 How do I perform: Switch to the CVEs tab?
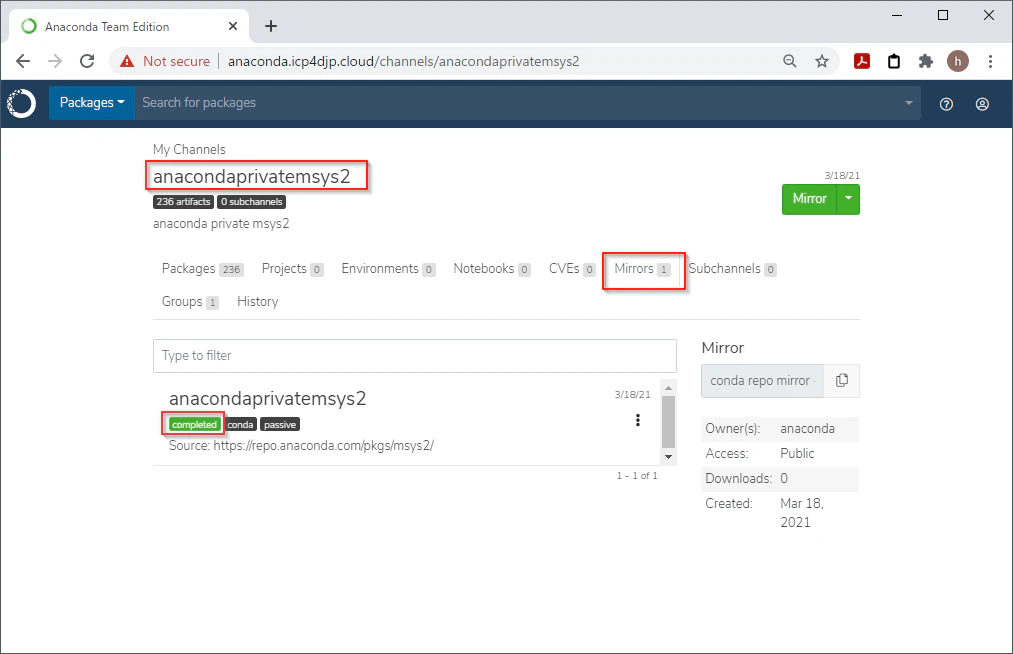[572, 269]
